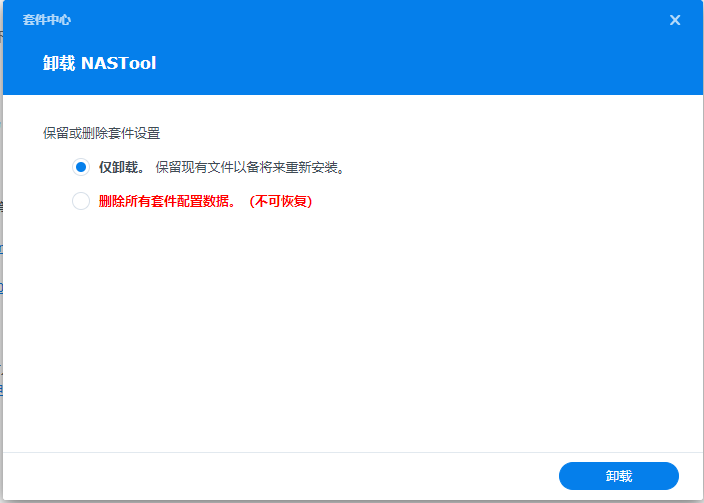The width and height of the screenshot is (704, 503).
Task: Click the 套件中心 title text
Action: pos(47,20)
